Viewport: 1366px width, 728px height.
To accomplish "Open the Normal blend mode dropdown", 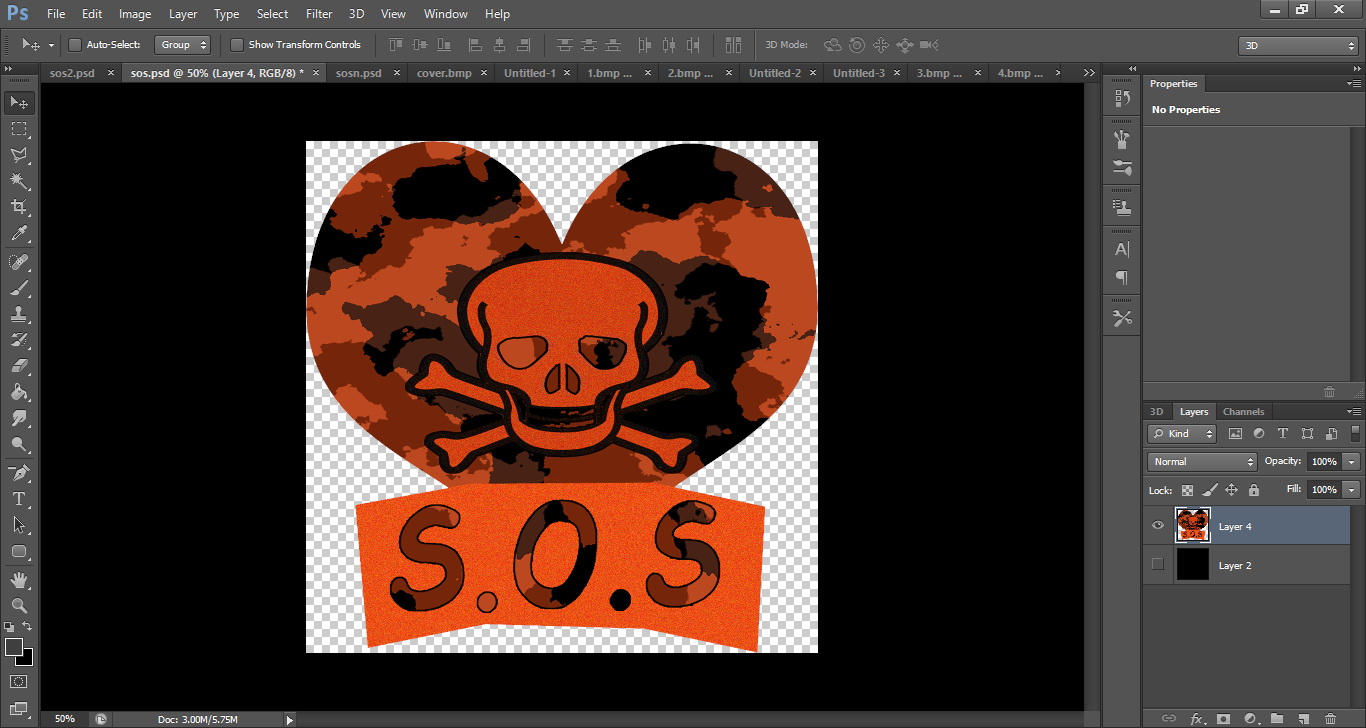I will pos(1202,462).
